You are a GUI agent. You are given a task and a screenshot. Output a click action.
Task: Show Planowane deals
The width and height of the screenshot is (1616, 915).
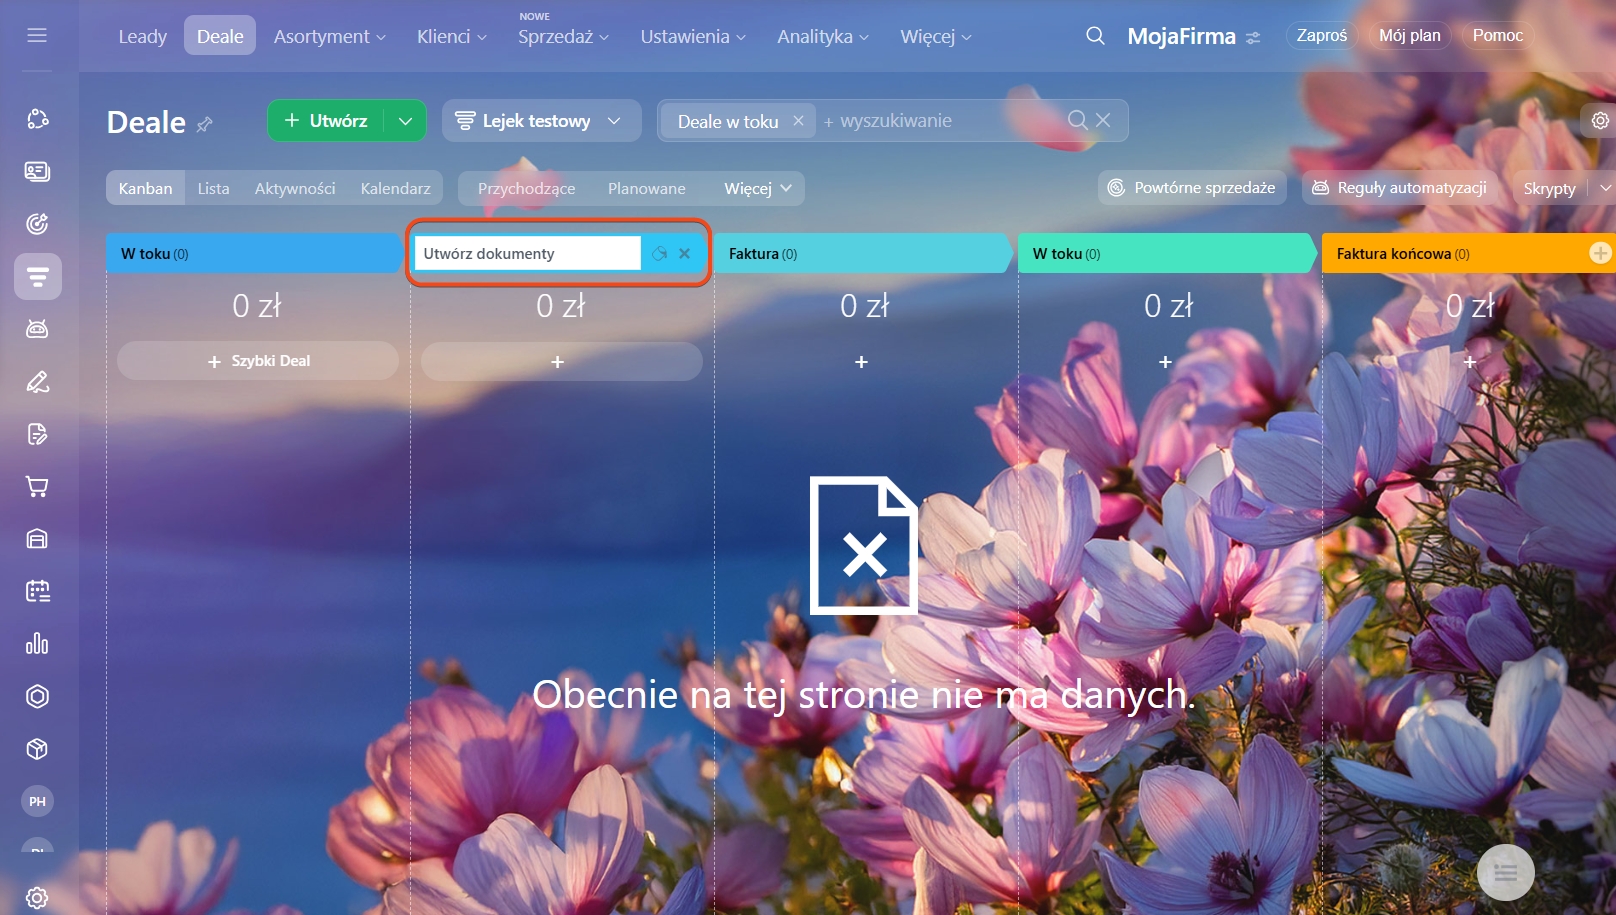647,188
